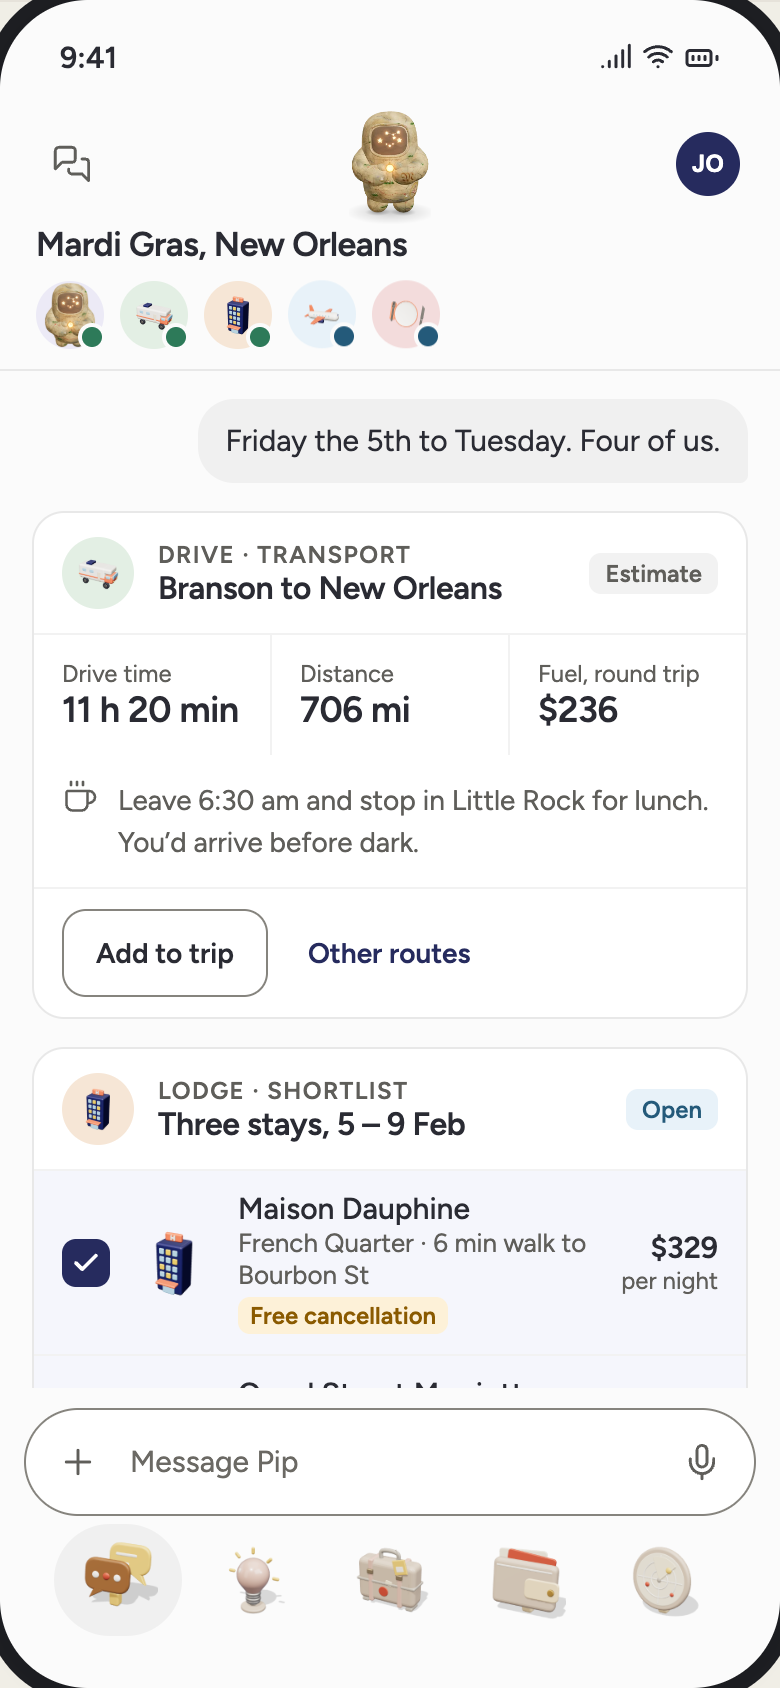Select the dining plate agent avatar
This screenshot has width=780, height=1688.
(x=406, y=315)
